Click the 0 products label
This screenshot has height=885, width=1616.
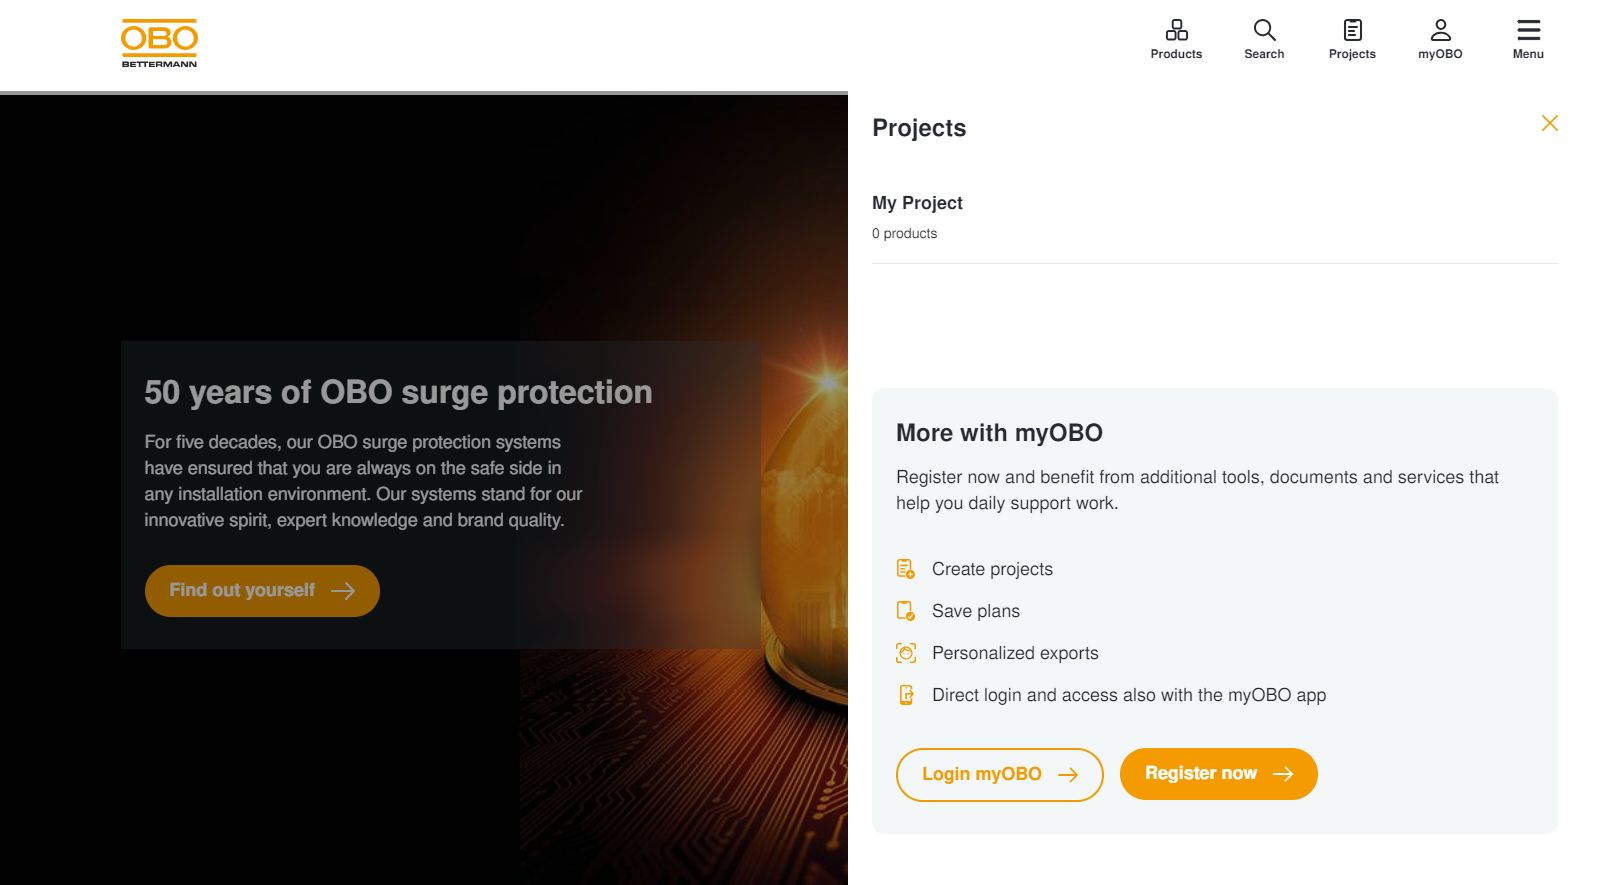pyautogui.click(x=904, y=233)
